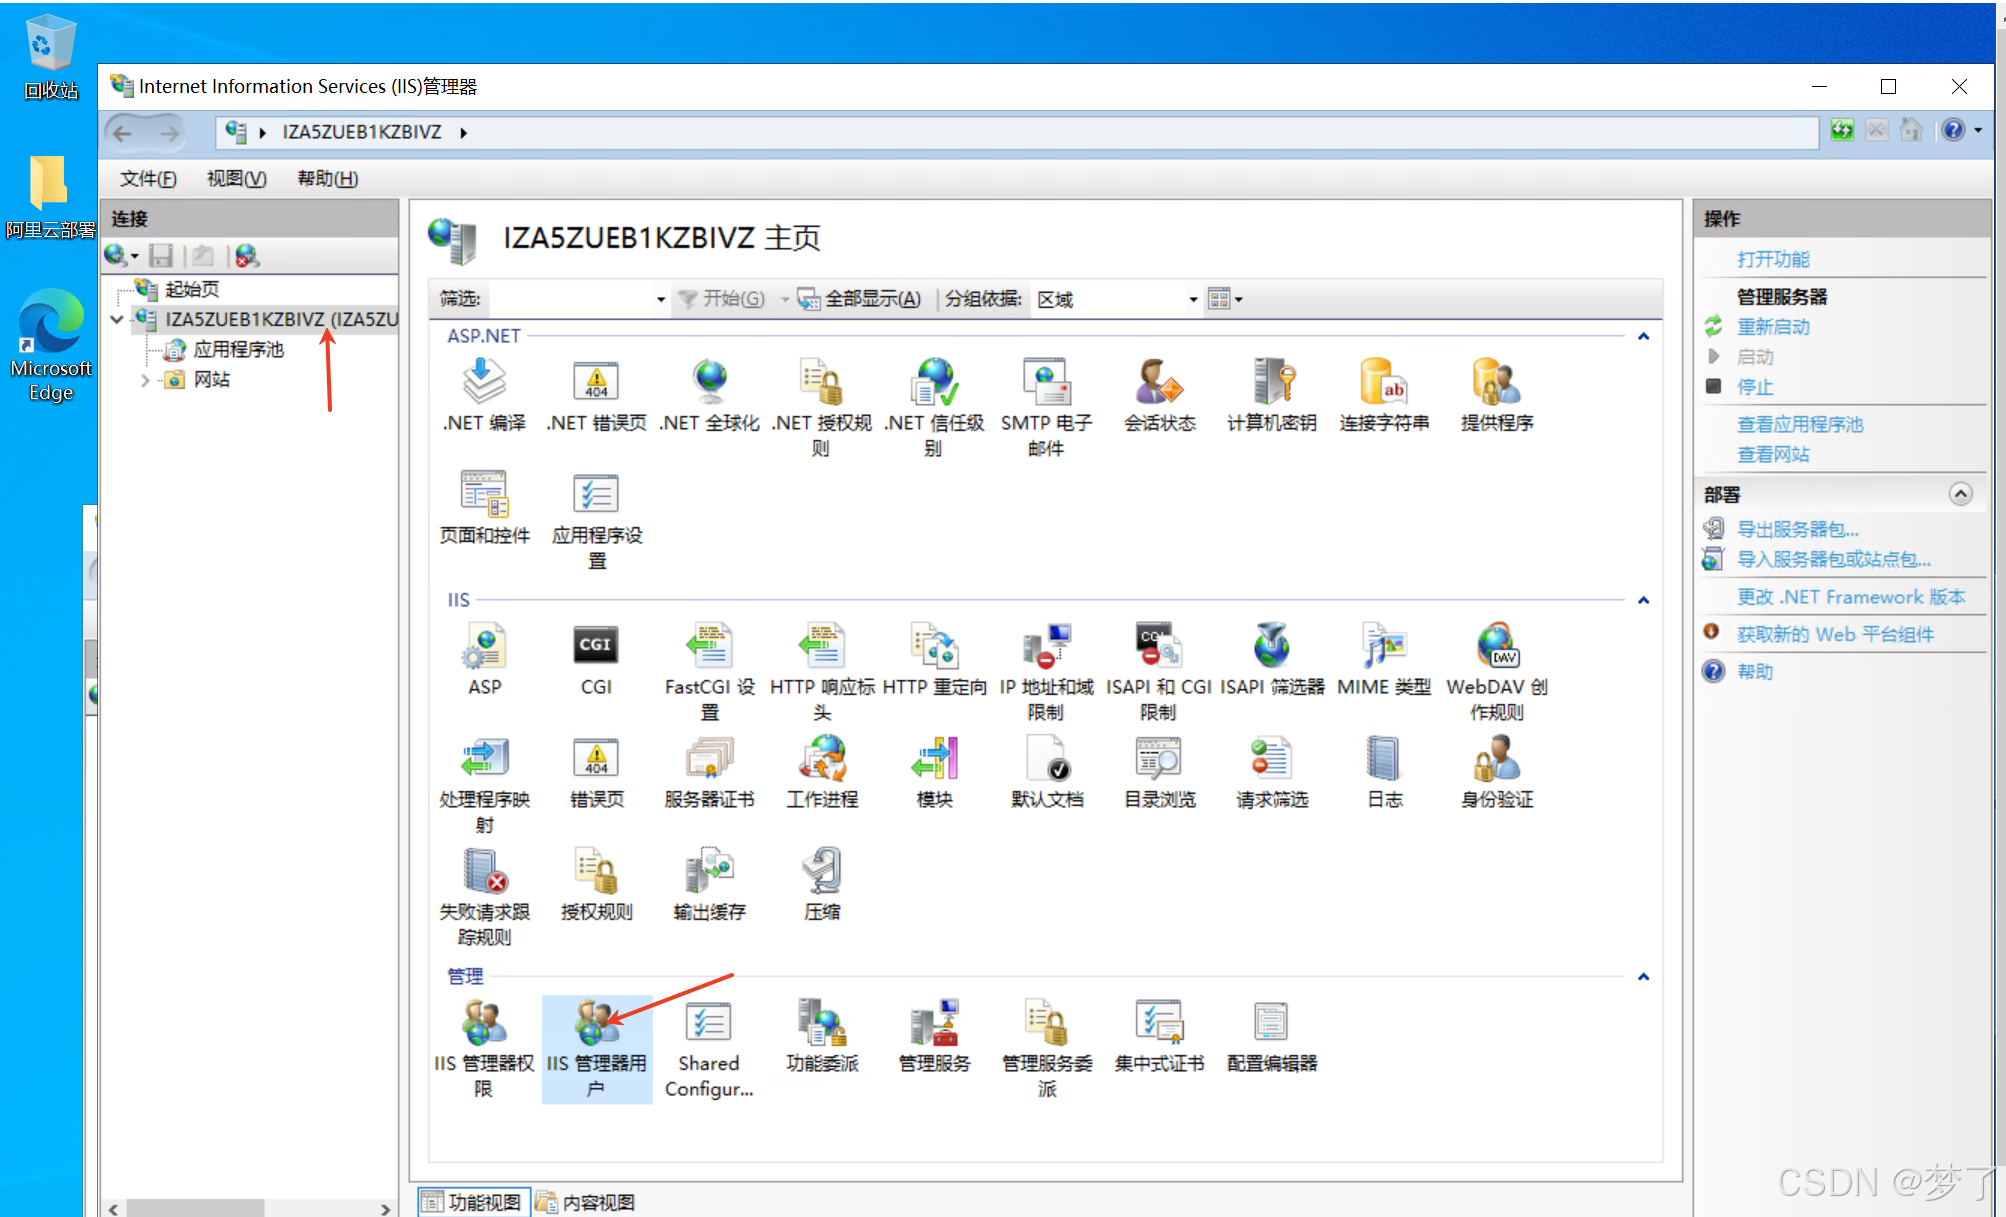Click into the 筛选 filter input field
Image resolution: width=2006 pixels, height=1217 pixels.
(570, 299)
